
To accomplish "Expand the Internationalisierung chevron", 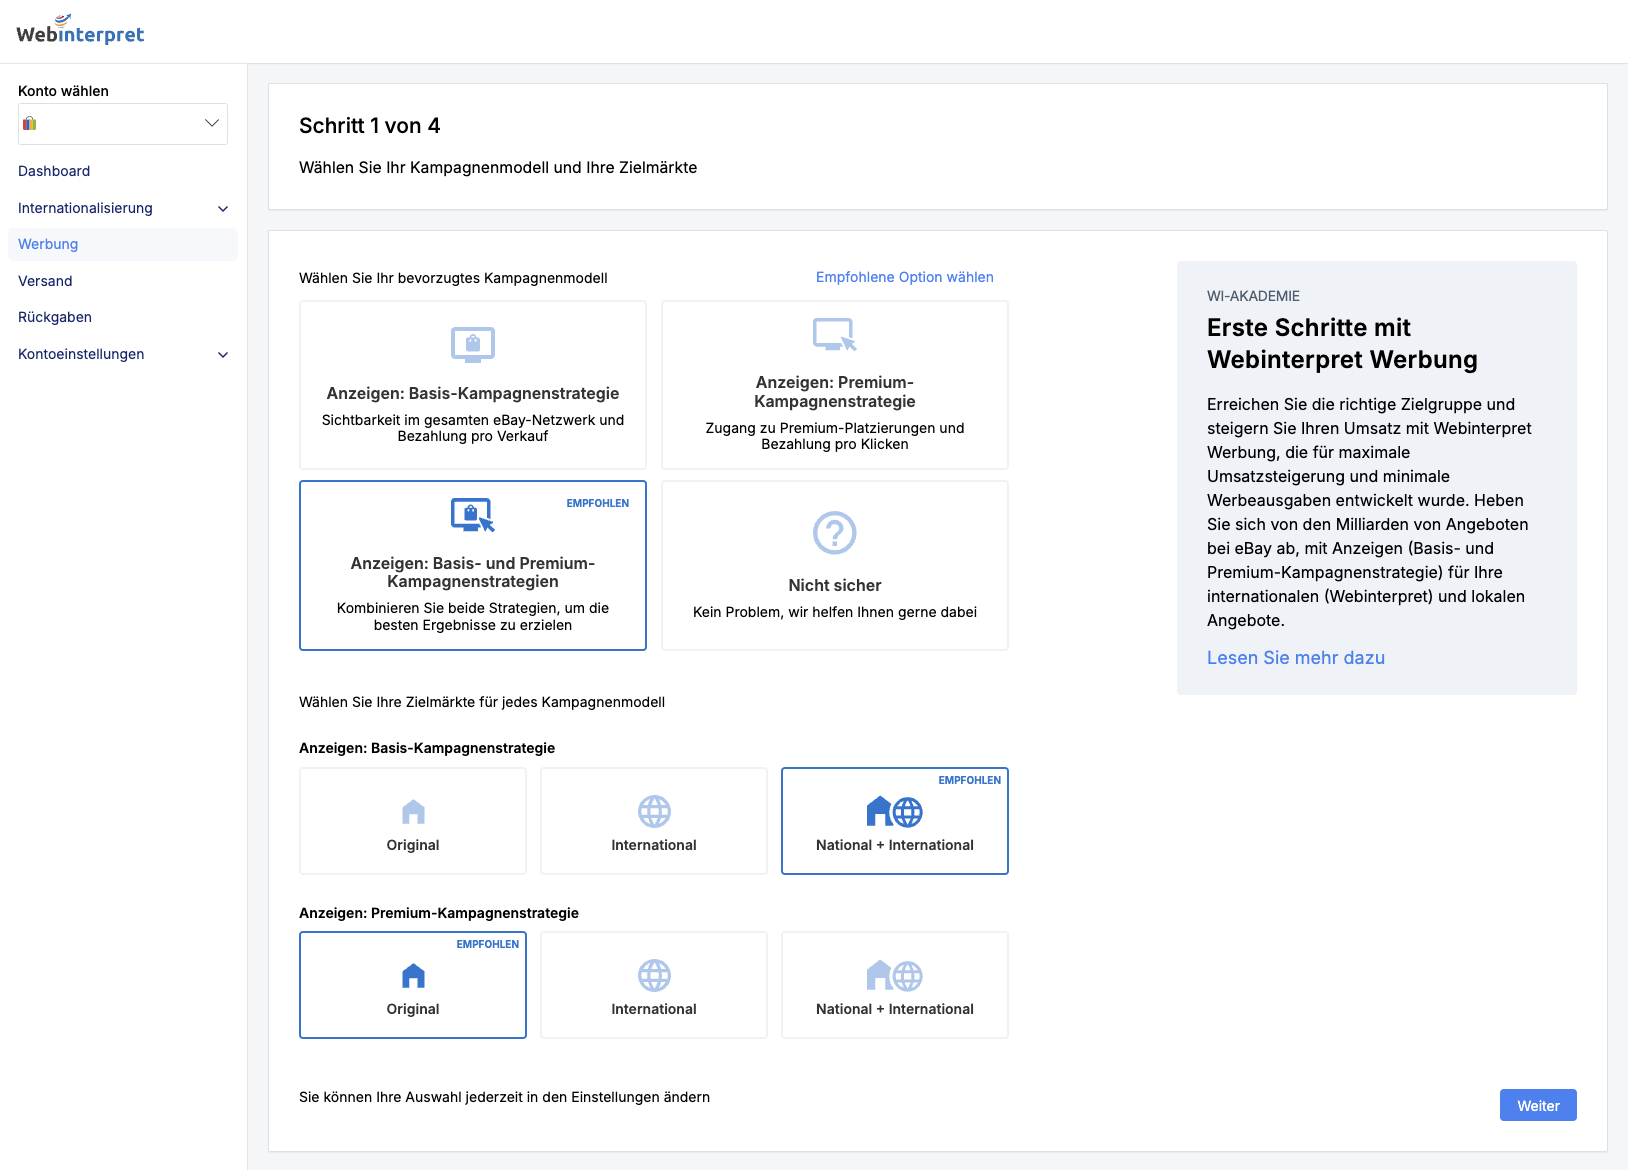I will [223, 209].
